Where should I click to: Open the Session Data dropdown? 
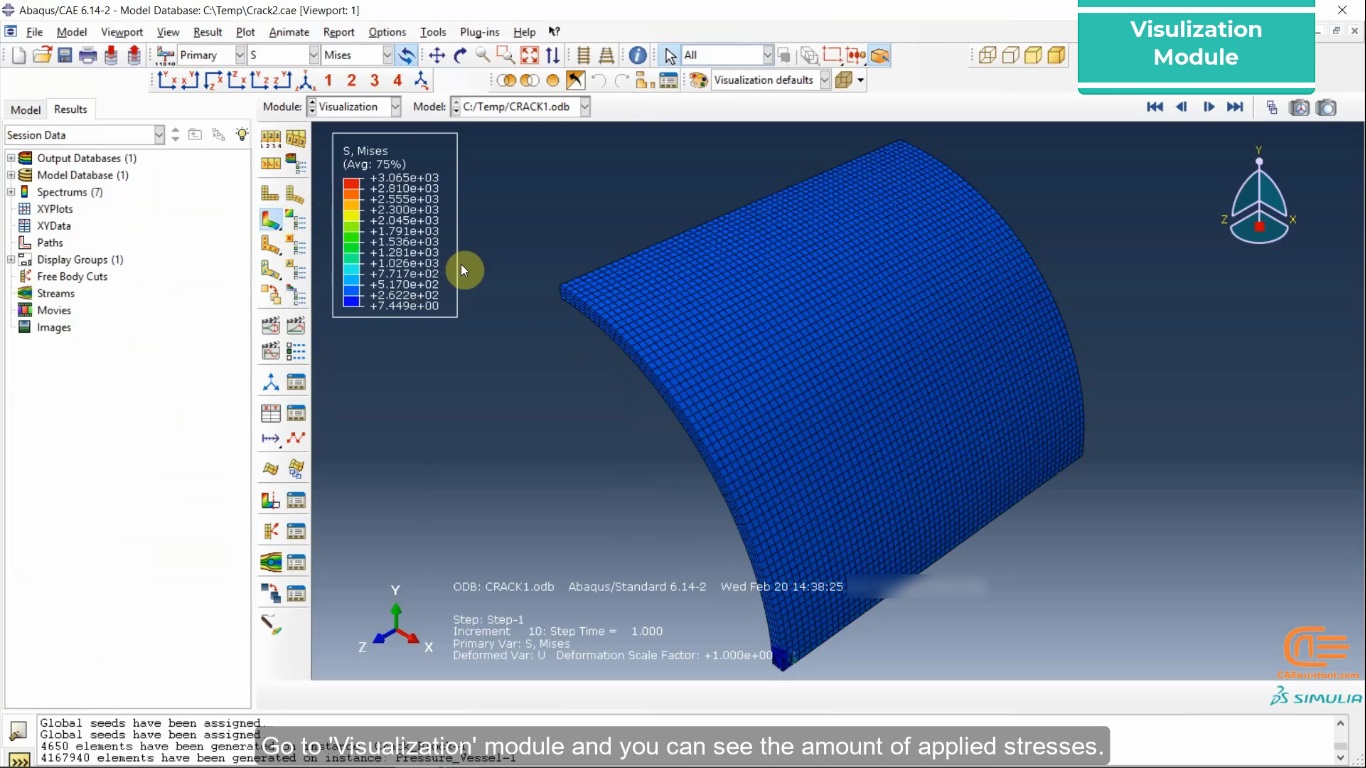[x=85, y=135]
